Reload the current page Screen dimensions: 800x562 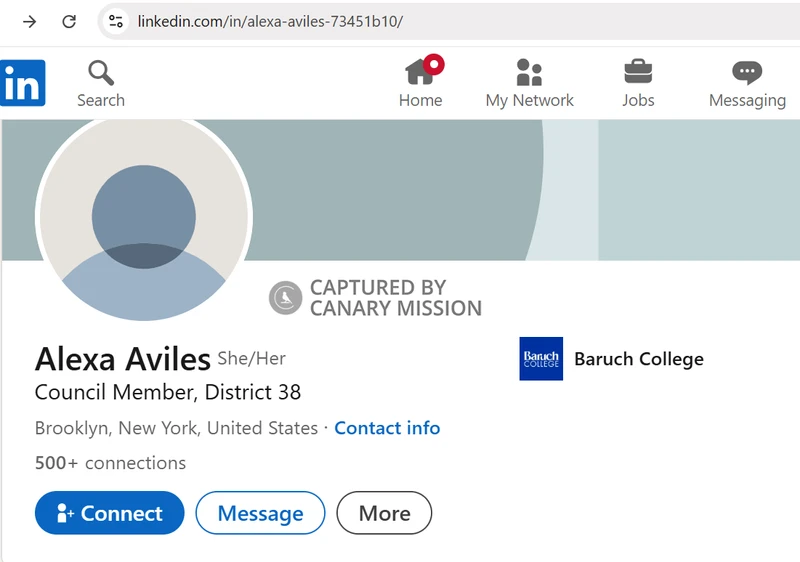click(69, 21)
